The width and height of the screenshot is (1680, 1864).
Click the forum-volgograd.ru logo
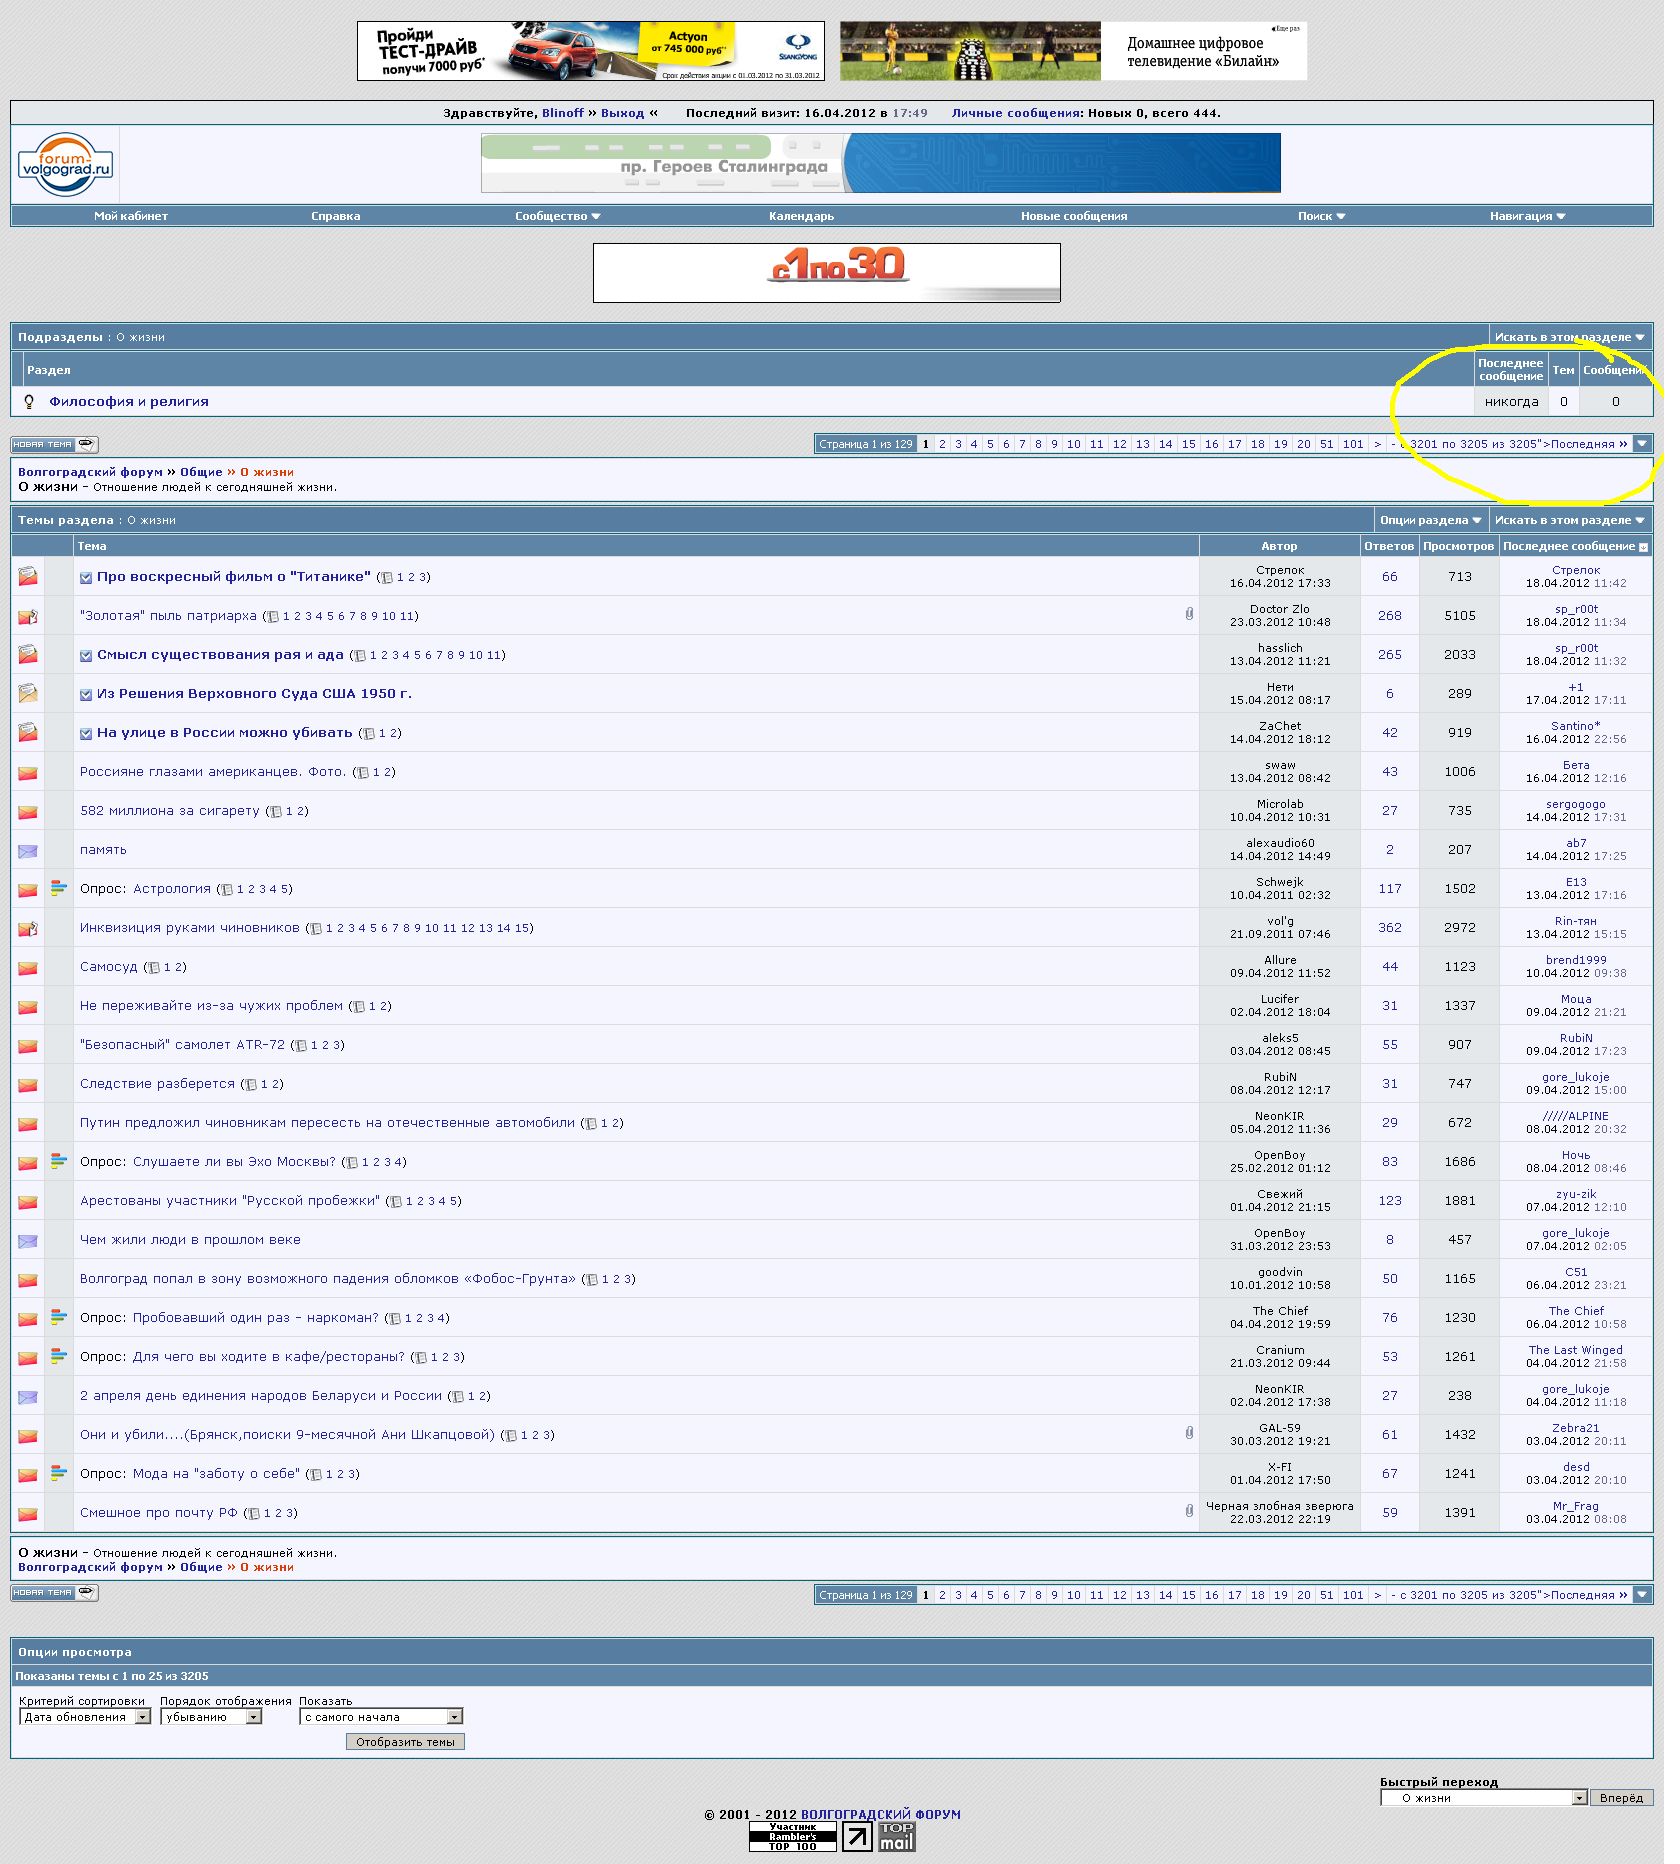tap(65, 165)
